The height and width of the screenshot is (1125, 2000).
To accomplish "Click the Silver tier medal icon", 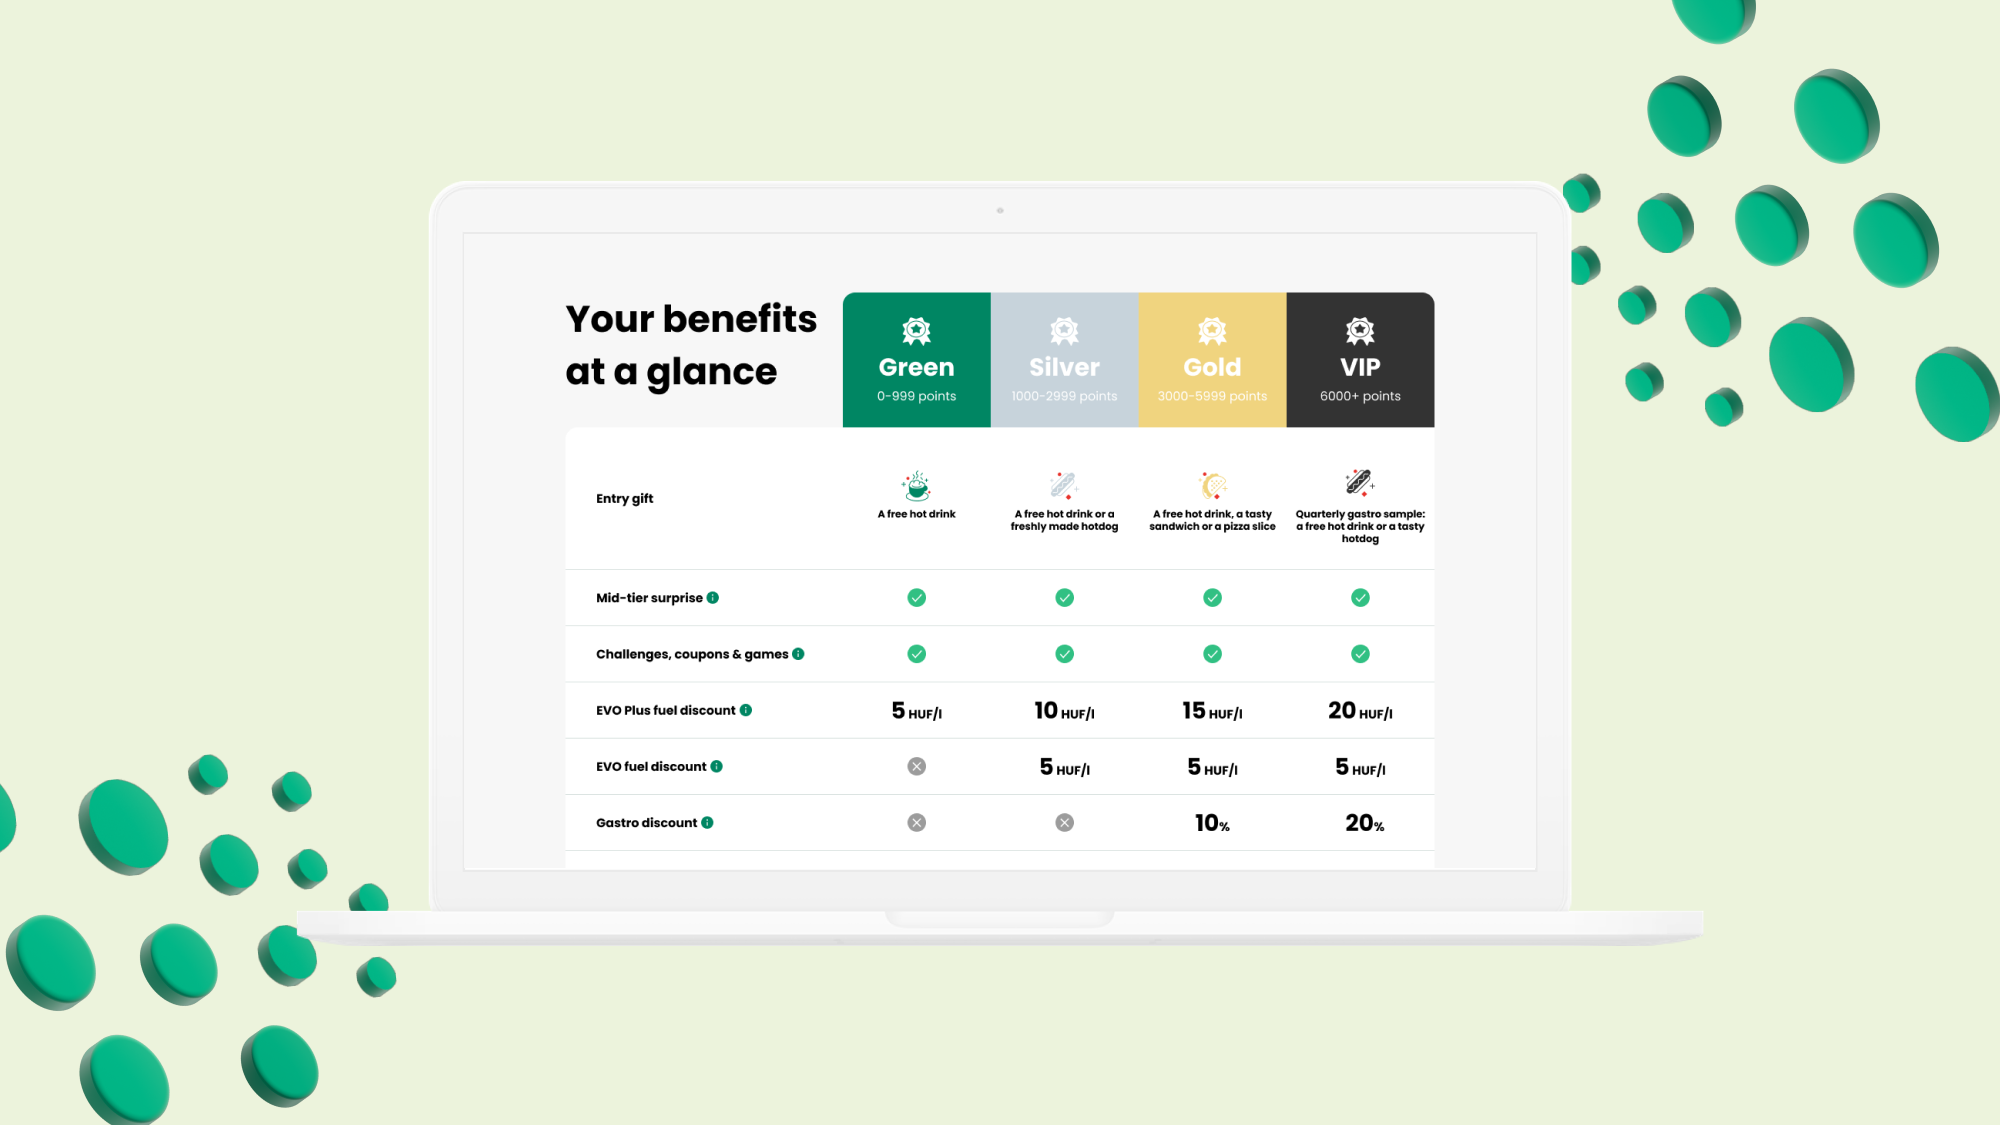I will point(1063,330).
